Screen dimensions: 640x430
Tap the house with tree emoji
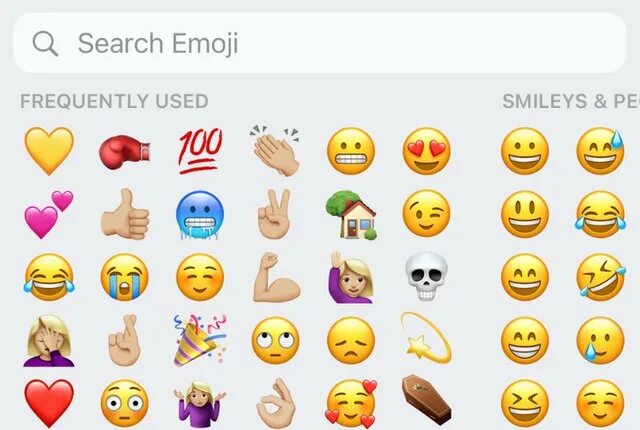coord(351,214)
